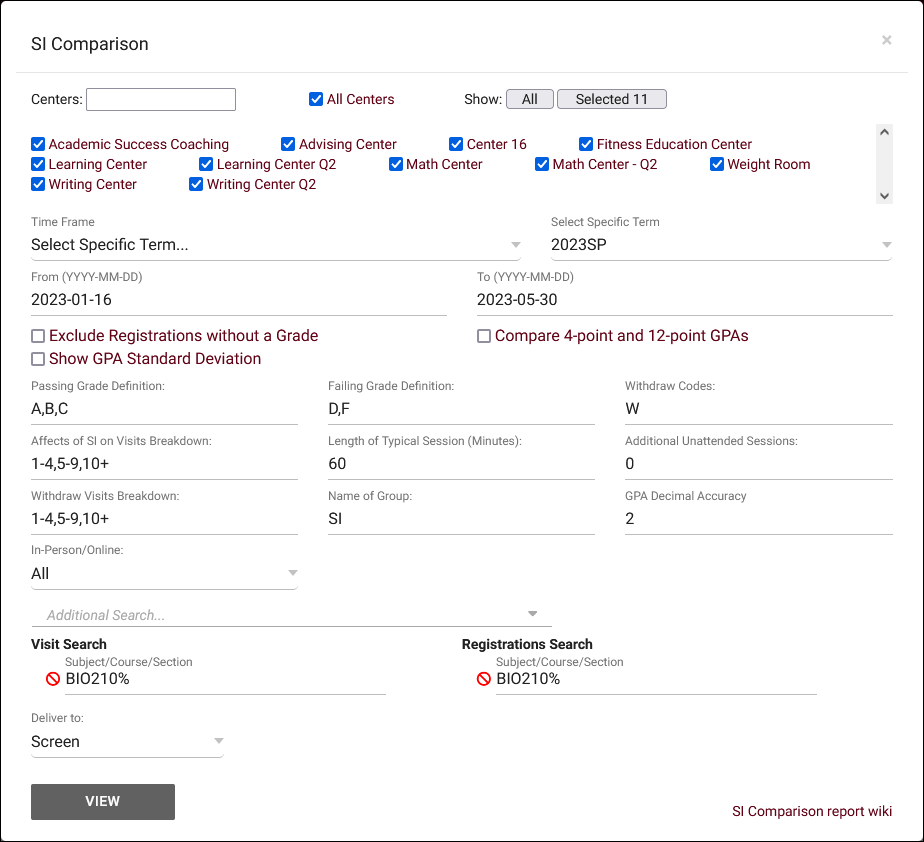Image resolution: width=924 pixels, height=842 pixels.
Task: Uncheck the Weight Room center
Action: (x=717, y=164)
